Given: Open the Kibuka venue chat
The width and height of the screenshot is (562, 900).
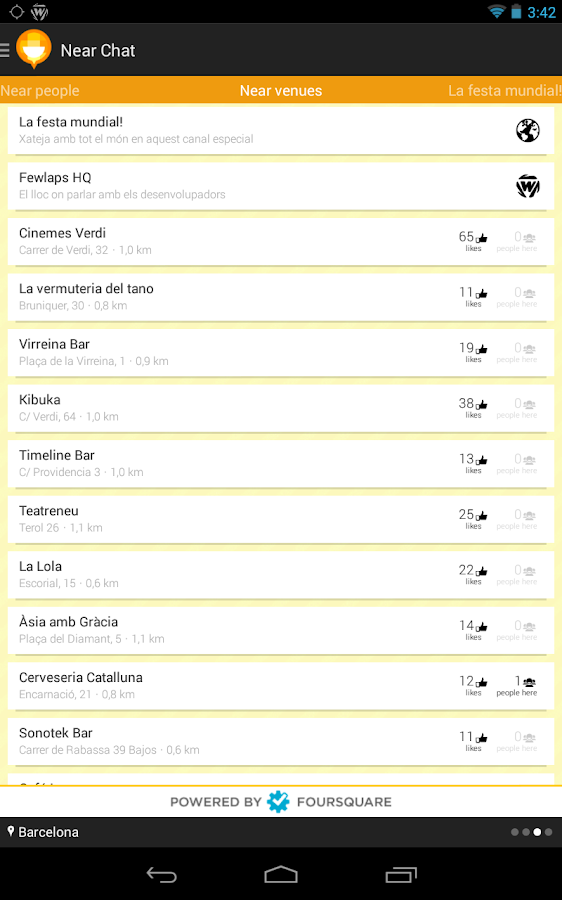Looking at the screenshot, I should tap(281, 408).
